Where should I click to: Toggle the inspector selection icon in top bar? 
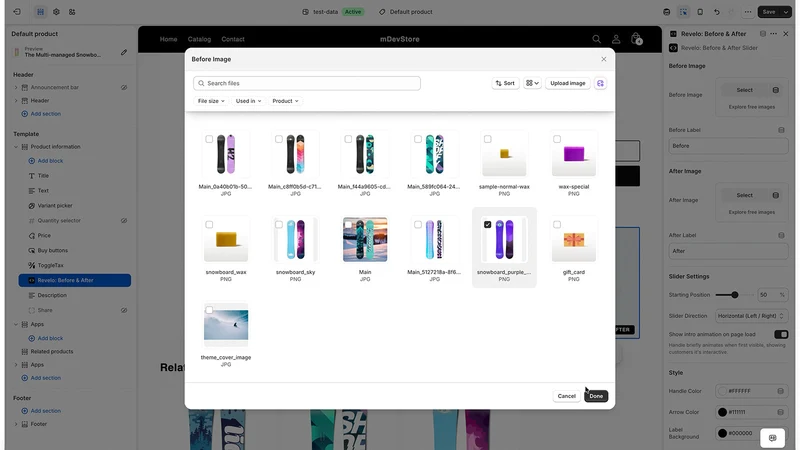tap(683, 12)
